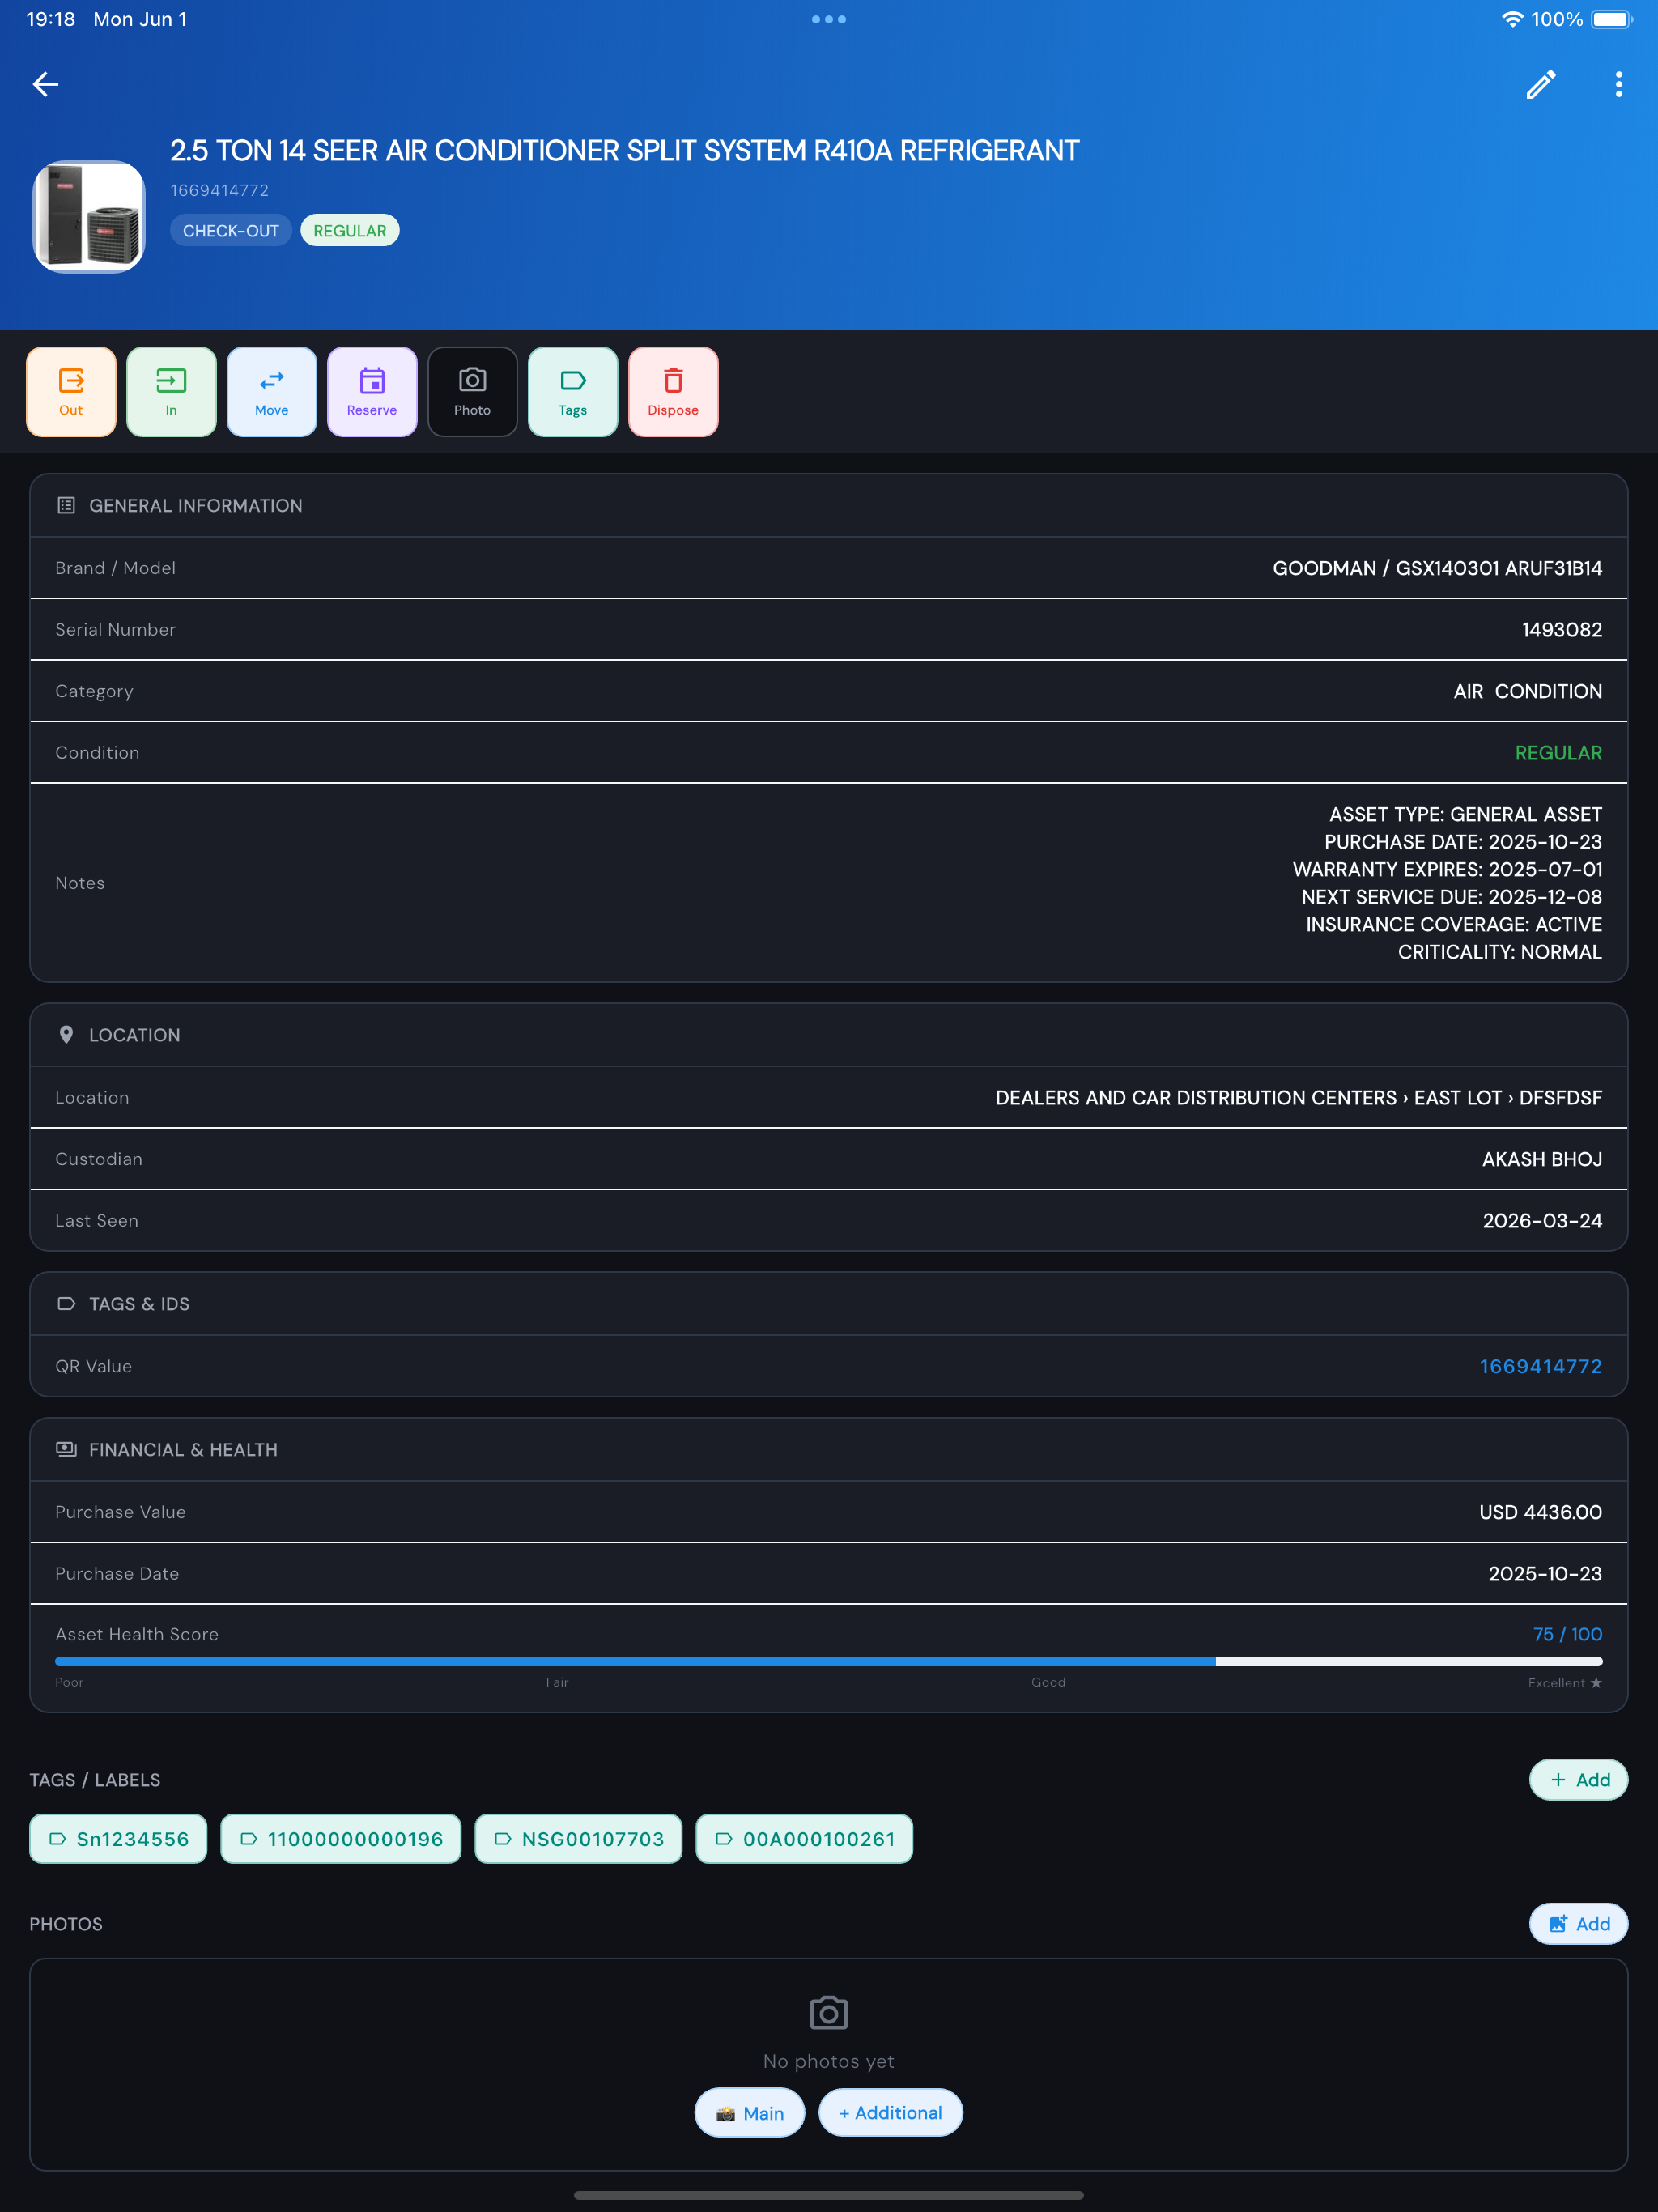Tap the Photo camera action
The height and width of the screenshot is (2212, 1658).
(472, 392)
